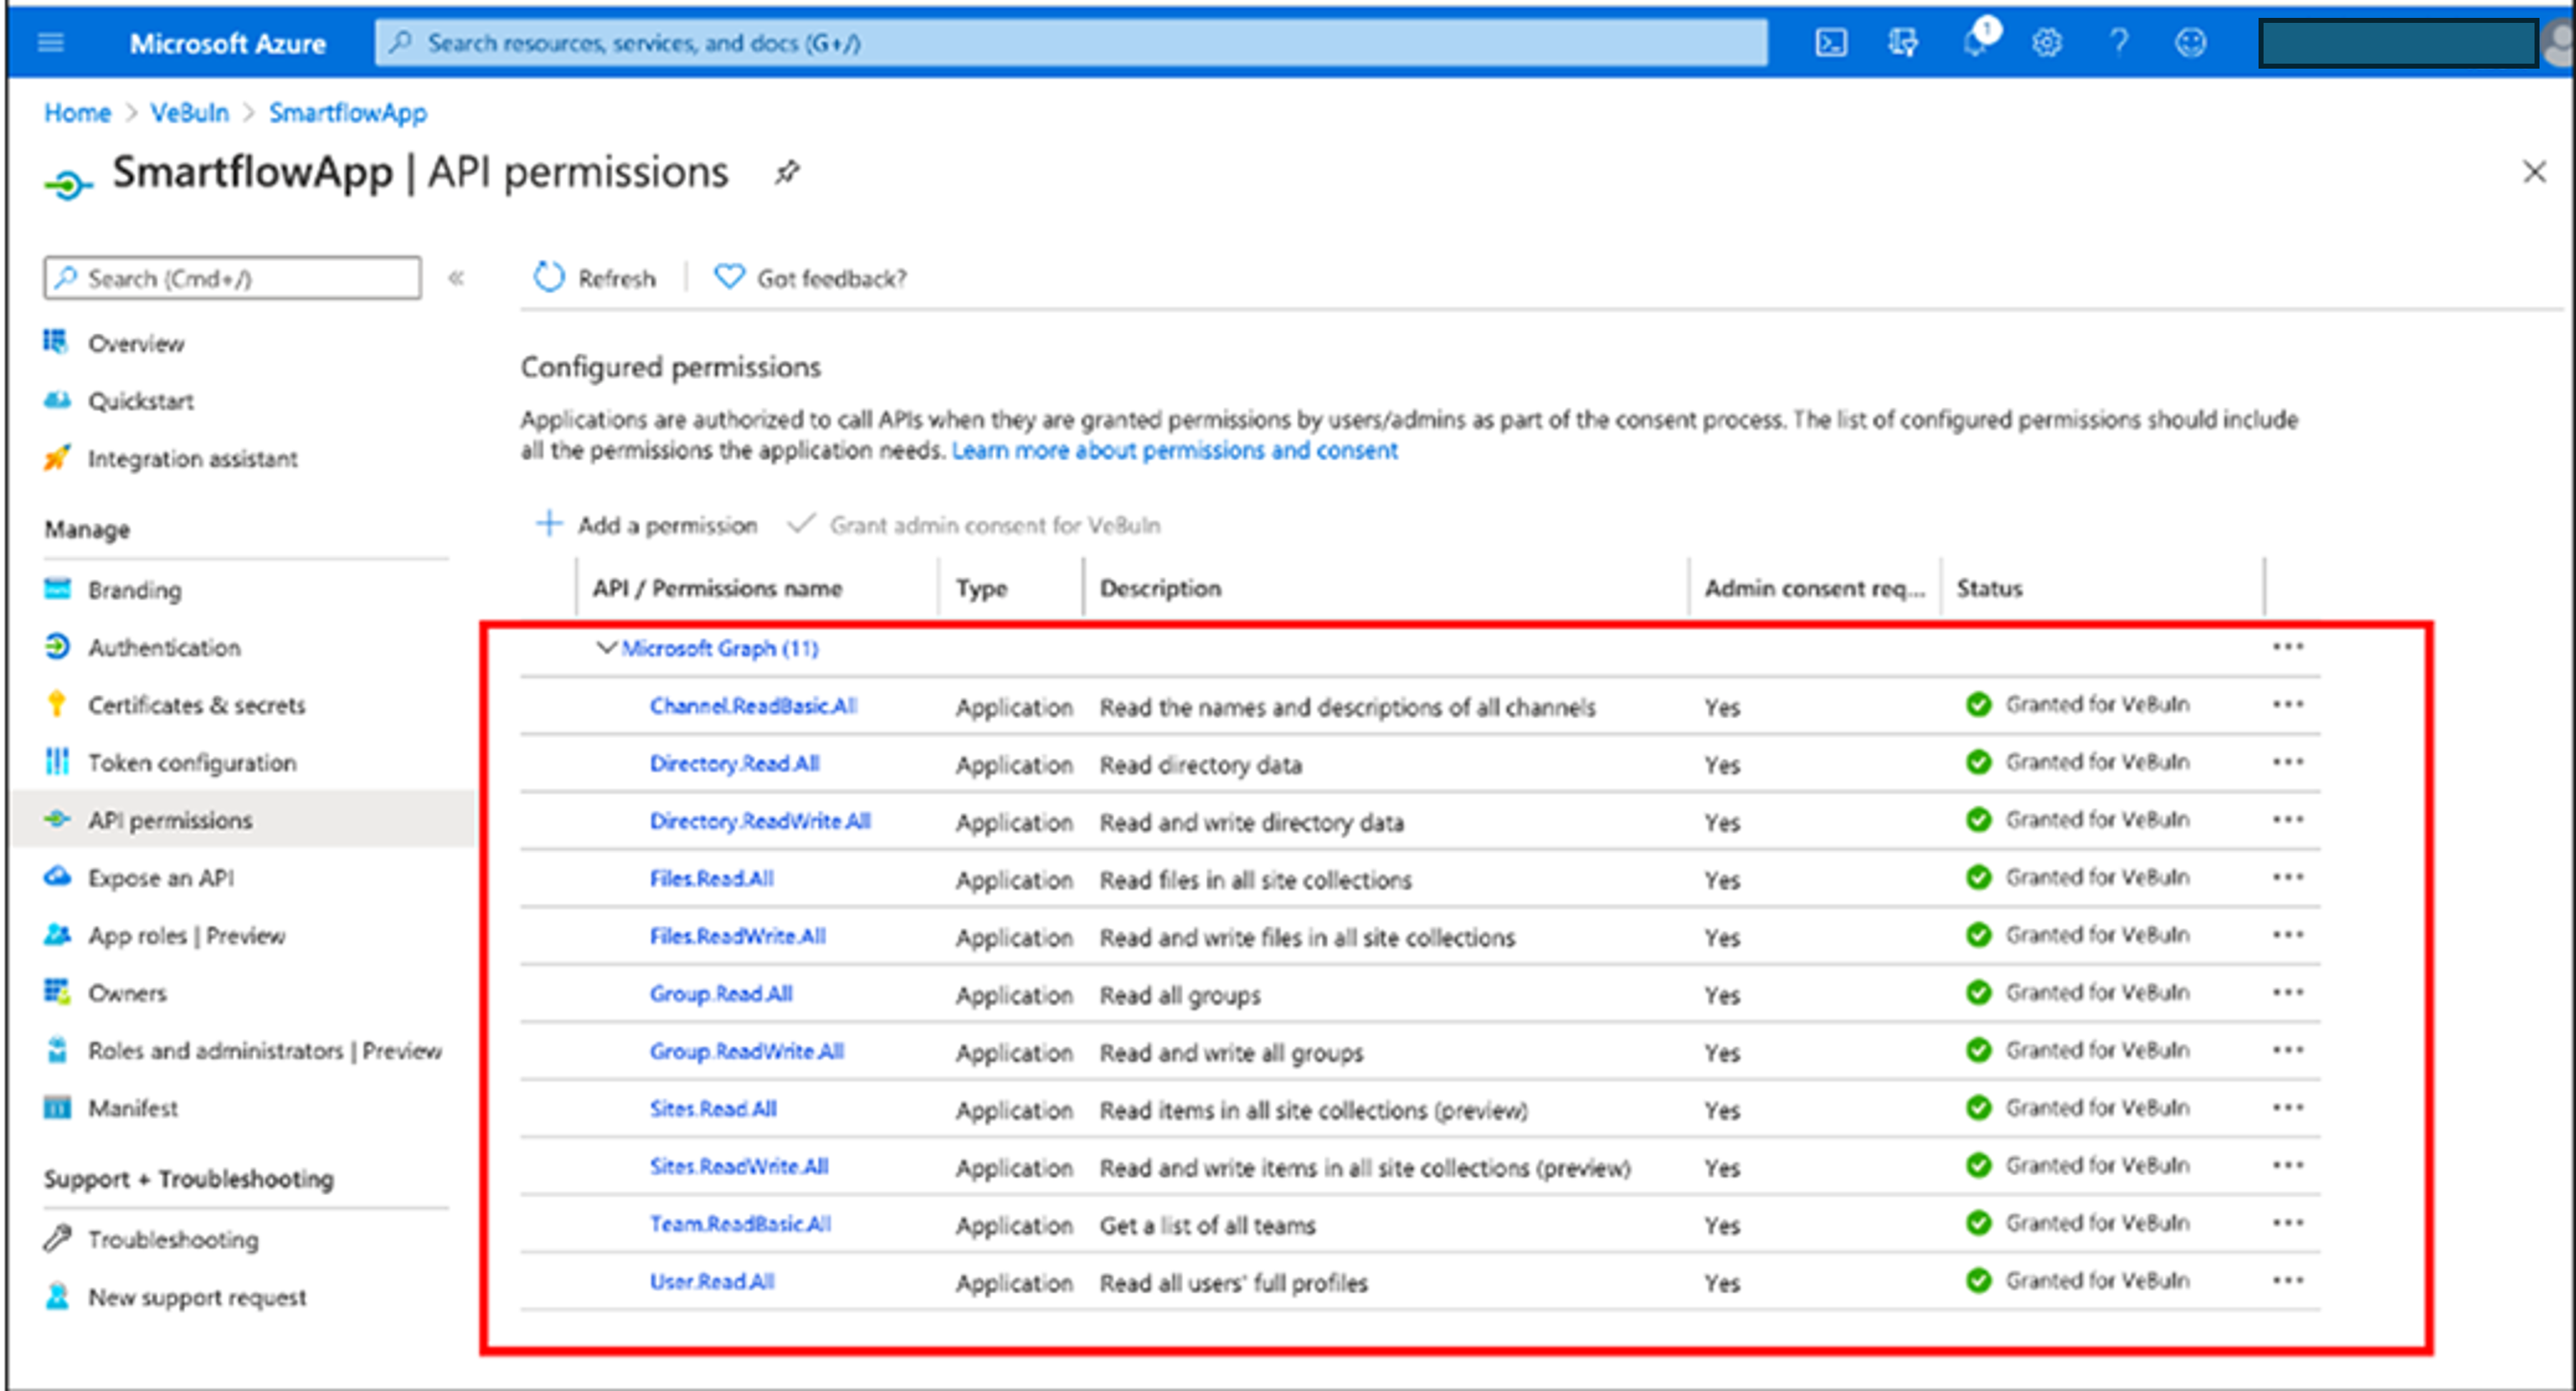
Task: Click the Refresh button
Action: [x=595, y=277]
